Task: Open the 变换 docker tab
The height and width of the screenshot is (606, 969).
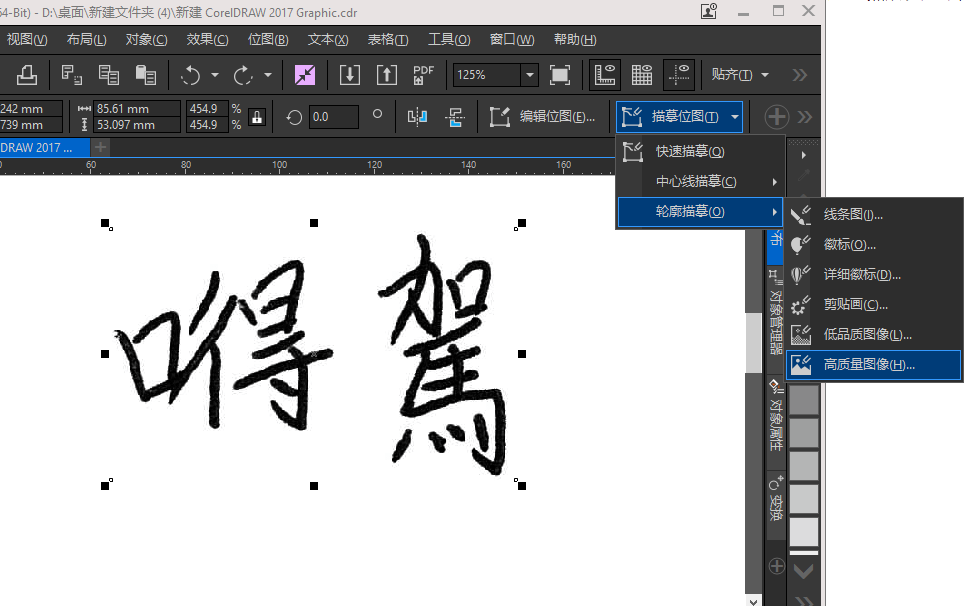Action: 776,500
